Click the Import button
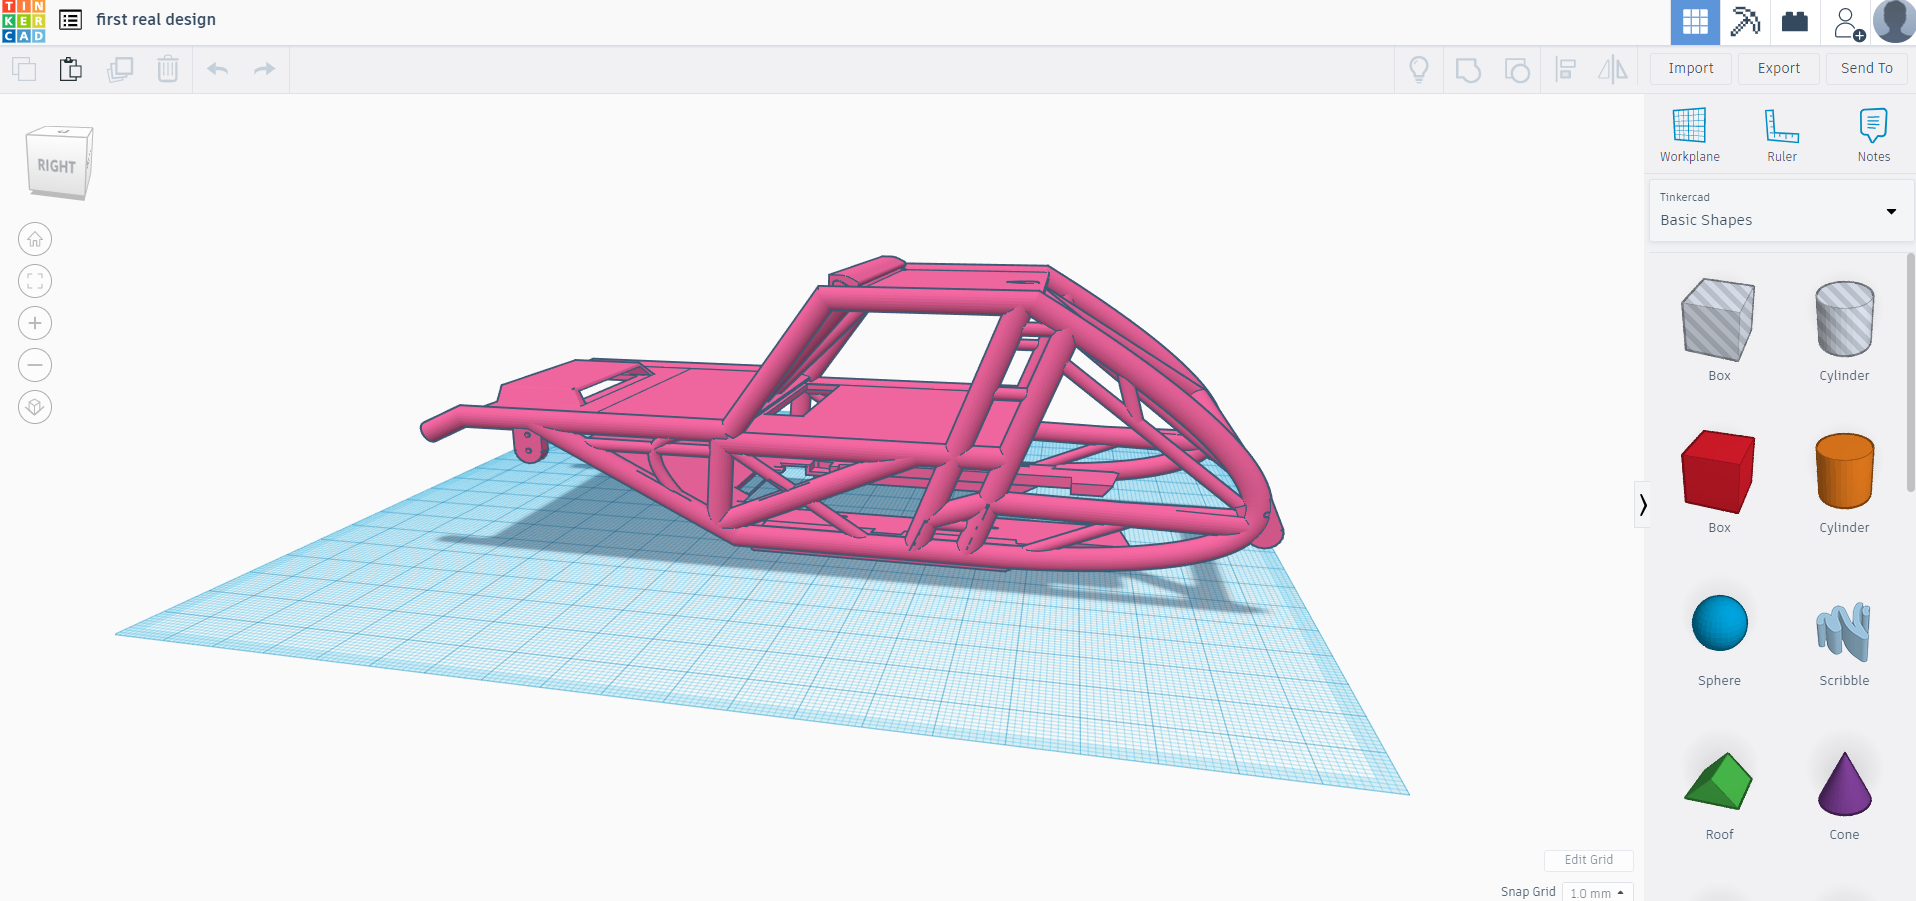Viewport: 1916px width, 901px height. [x=1691, y=68]
